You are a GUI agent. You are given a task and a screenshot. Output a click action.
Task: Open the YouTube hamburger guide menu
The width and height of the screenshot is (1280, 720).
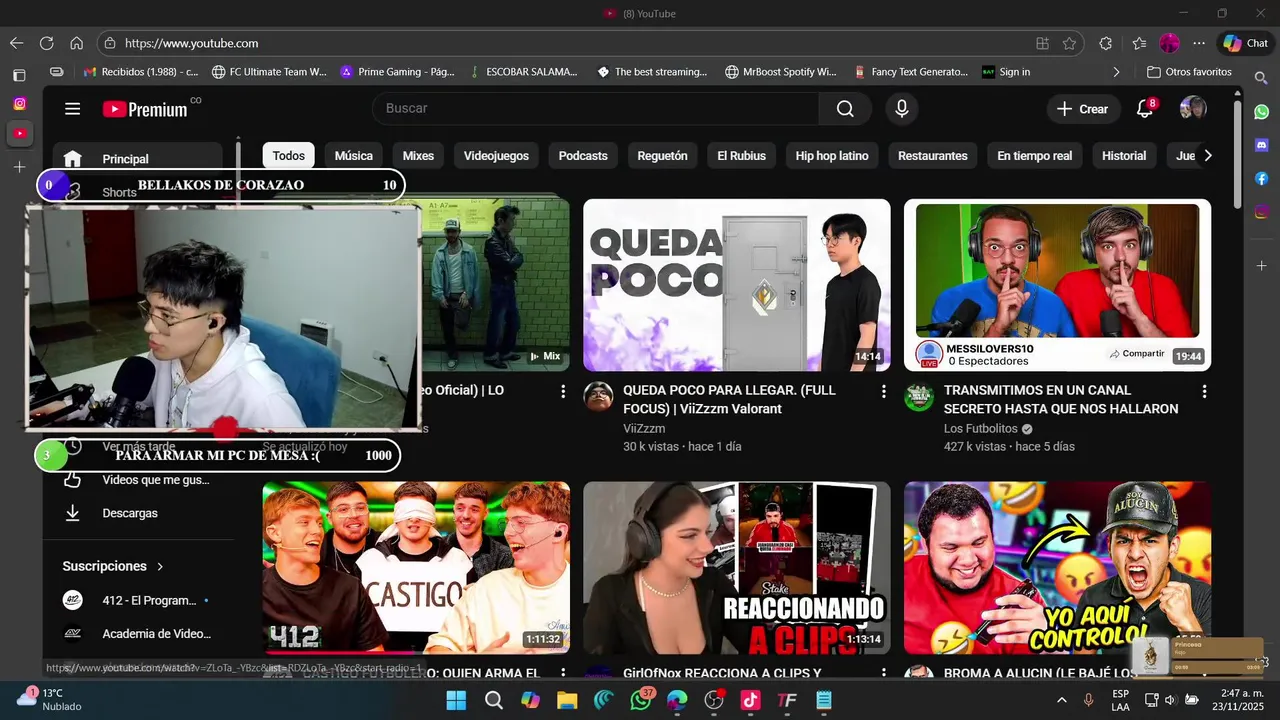72,109
